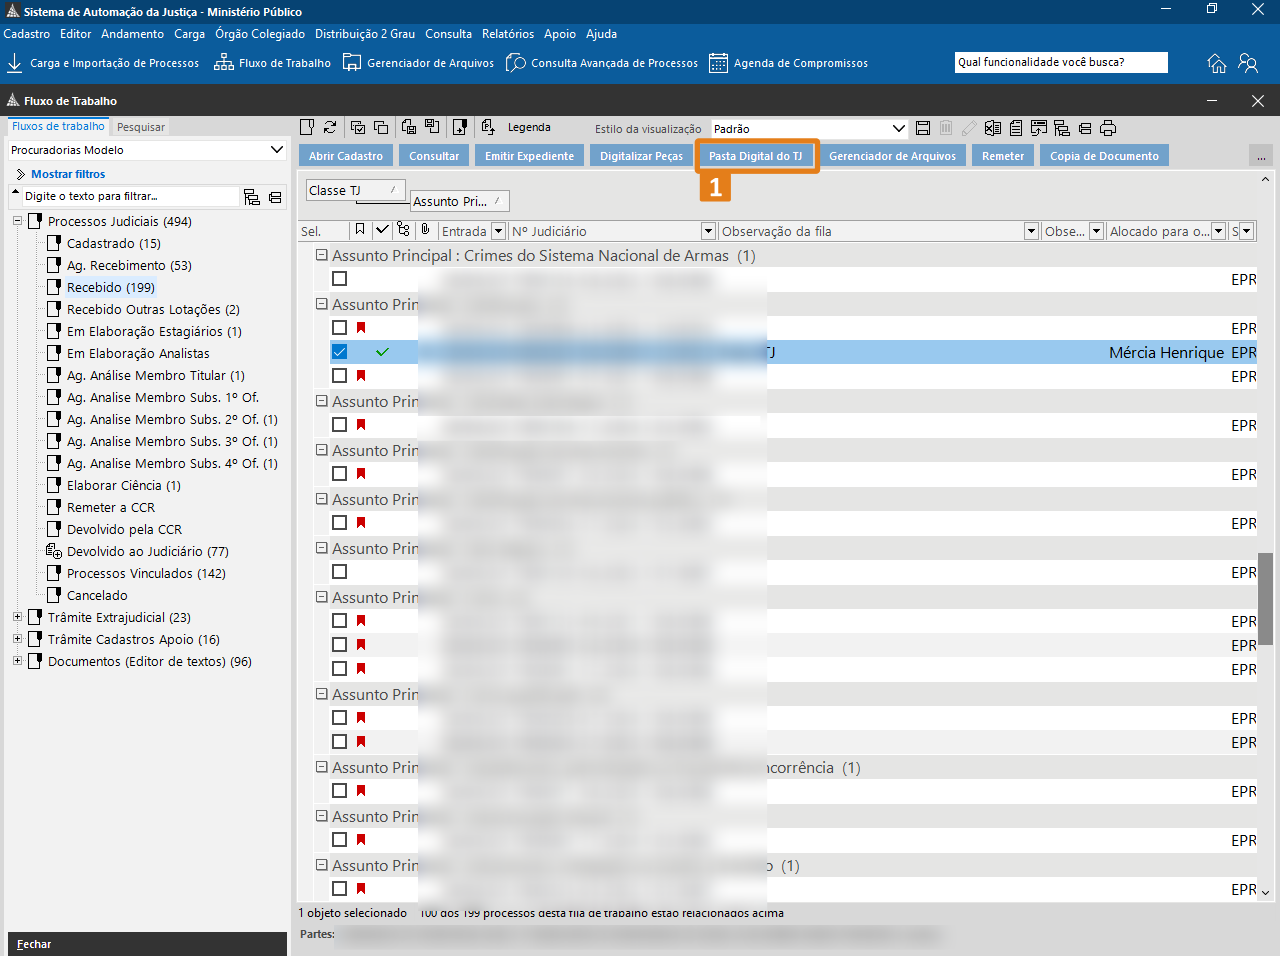This screenshot has width=1280, height=956.
Task: Click the printer icon in list toolbar
Action: click(1108, 128)
